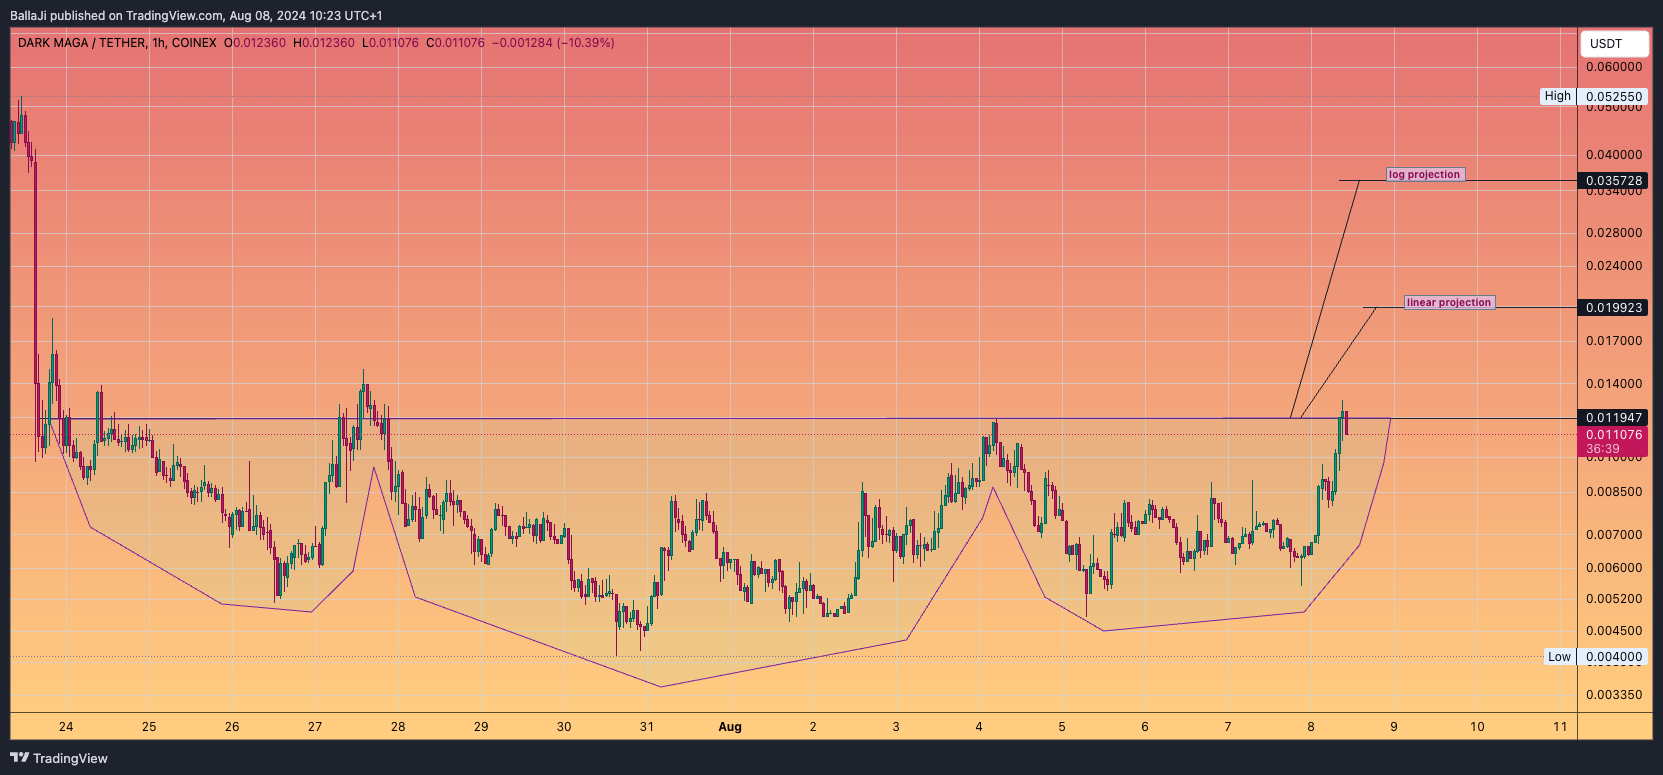Image resolution: width=1663 pixels, height=775 pixels.
Task: Click the TradingView wordmark link
Action: coord(70,758)
